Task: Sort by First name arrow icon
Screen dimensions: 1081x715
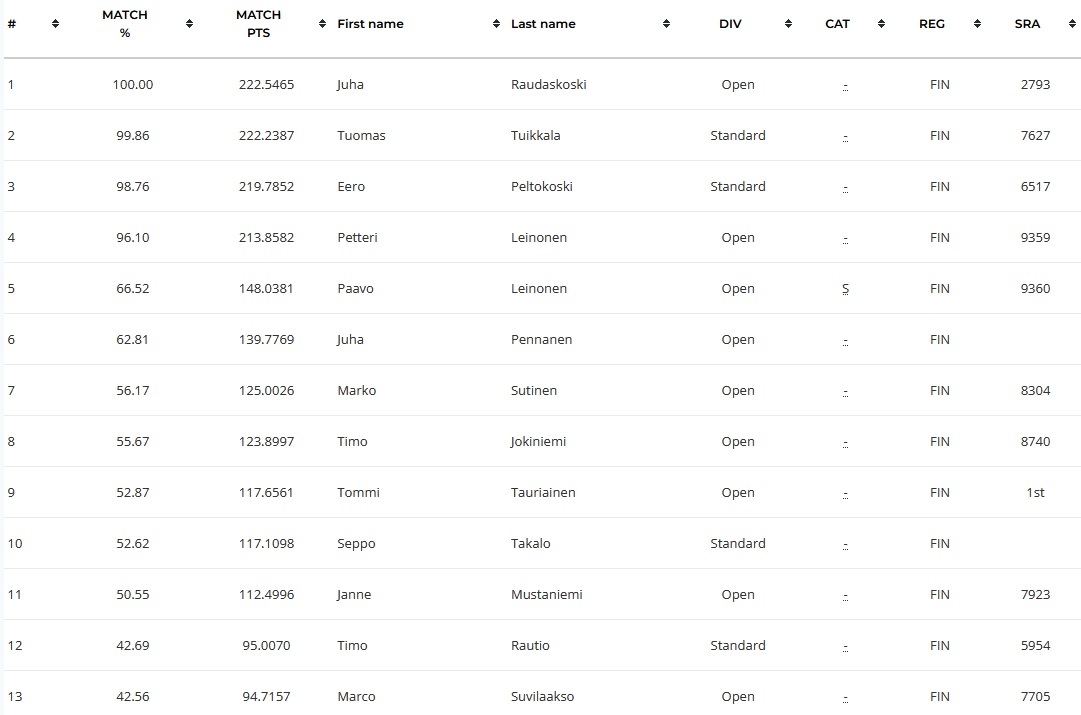Action: pyautogui.click(x=496, y=23)
